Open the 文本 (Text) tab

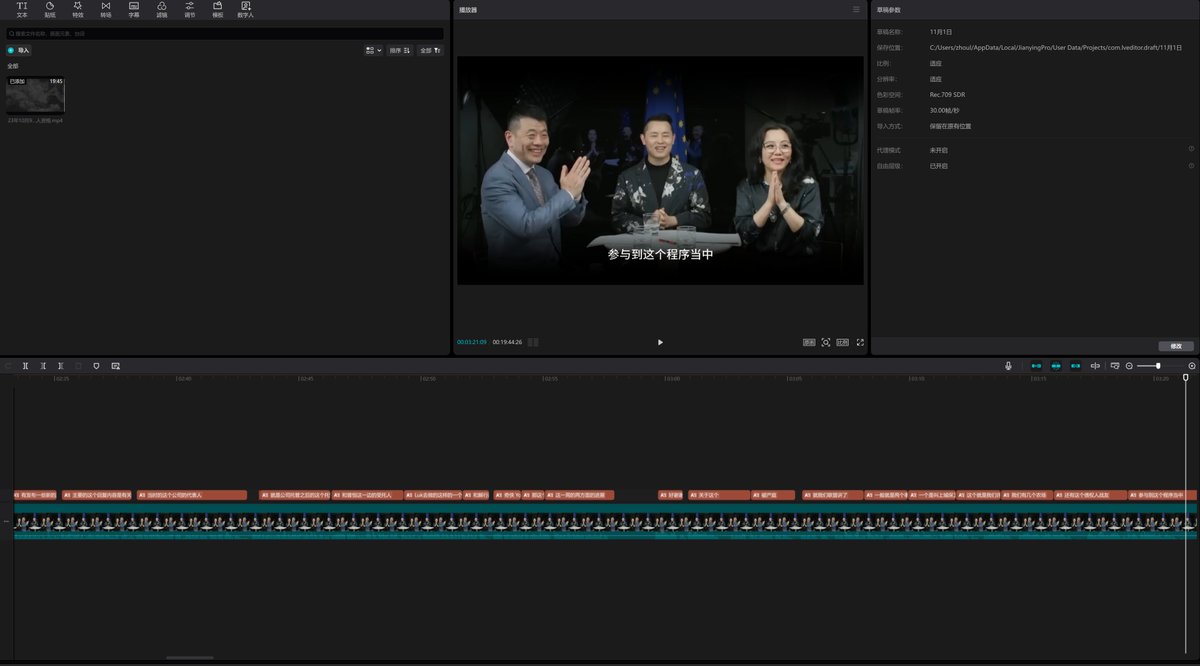click(22, 9)
